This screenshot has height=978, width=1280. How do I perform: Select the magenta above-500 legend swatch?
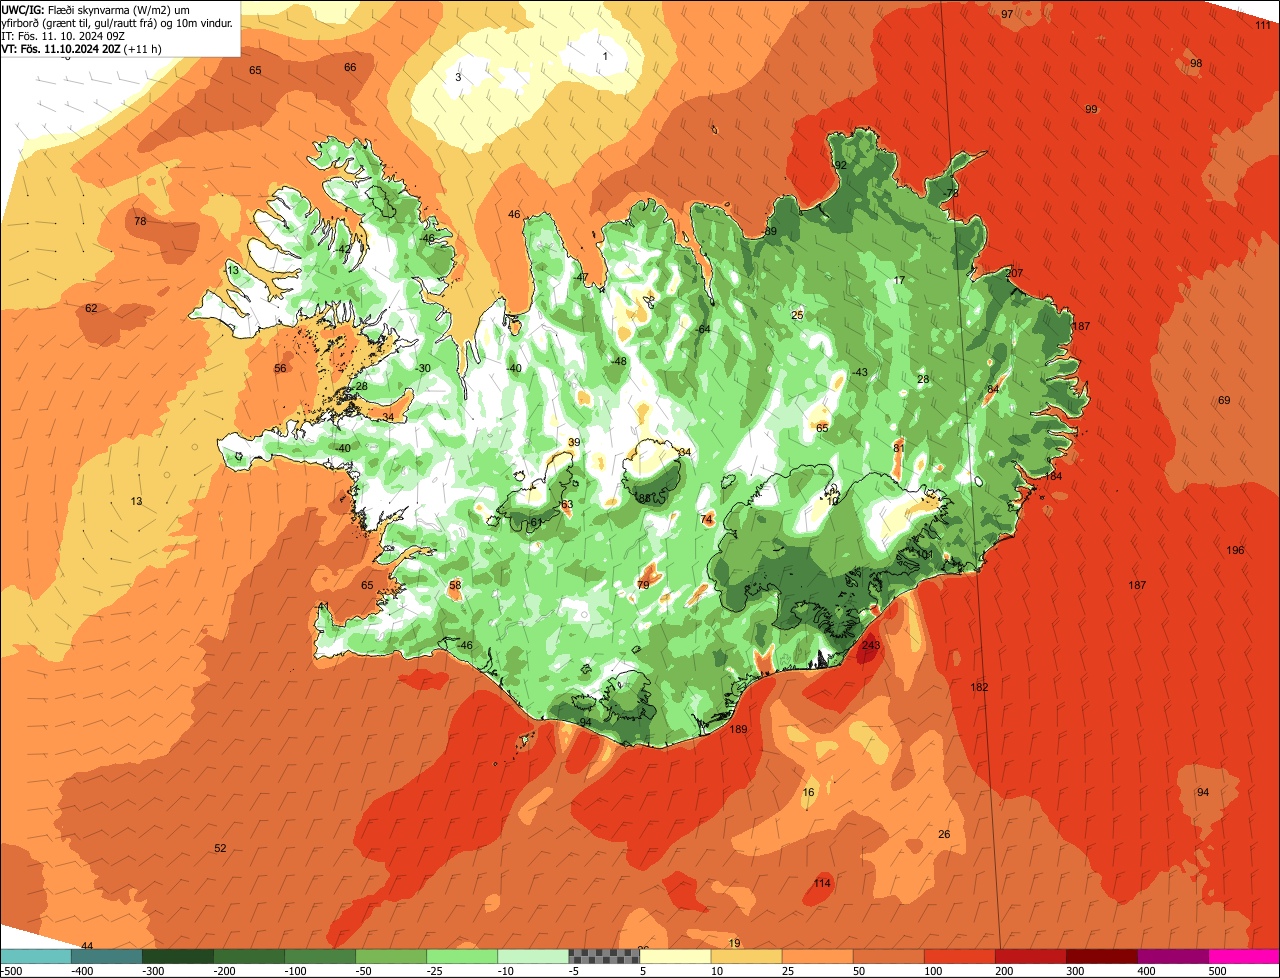tap(1244, 956)
